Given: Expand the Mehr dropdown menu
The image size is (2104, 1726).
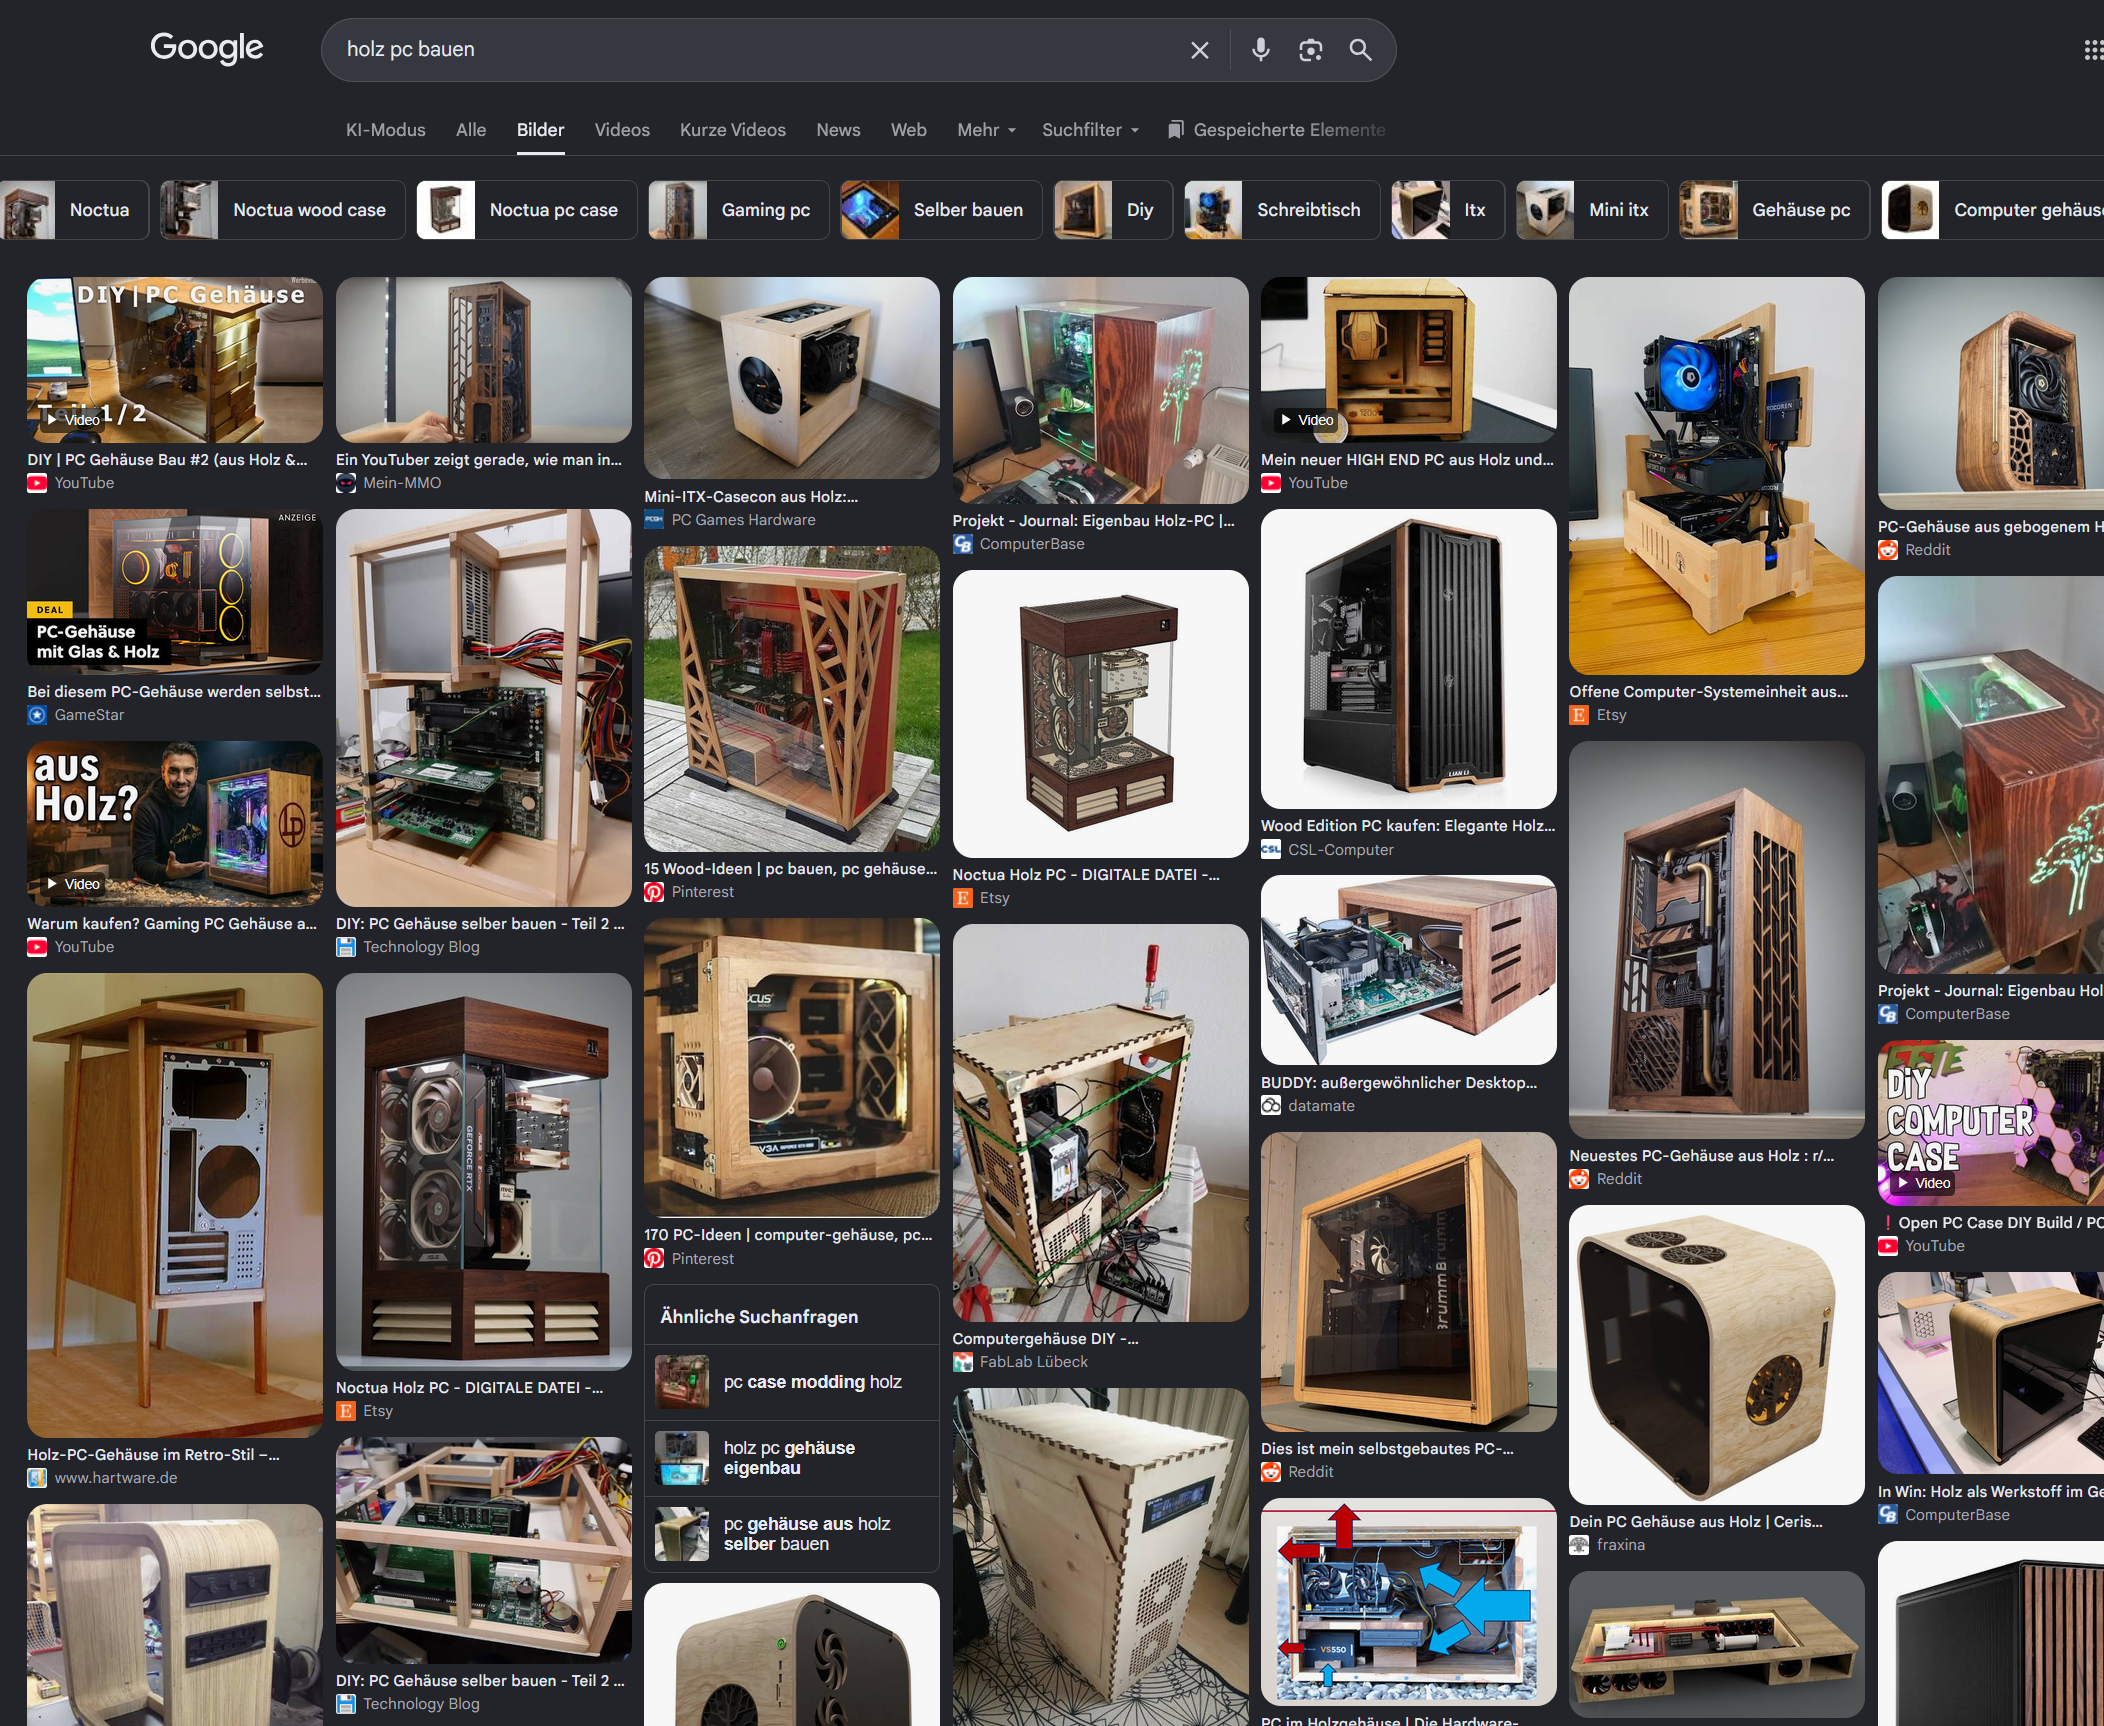Looking at the screenshot, I should (x=986, y=130).
